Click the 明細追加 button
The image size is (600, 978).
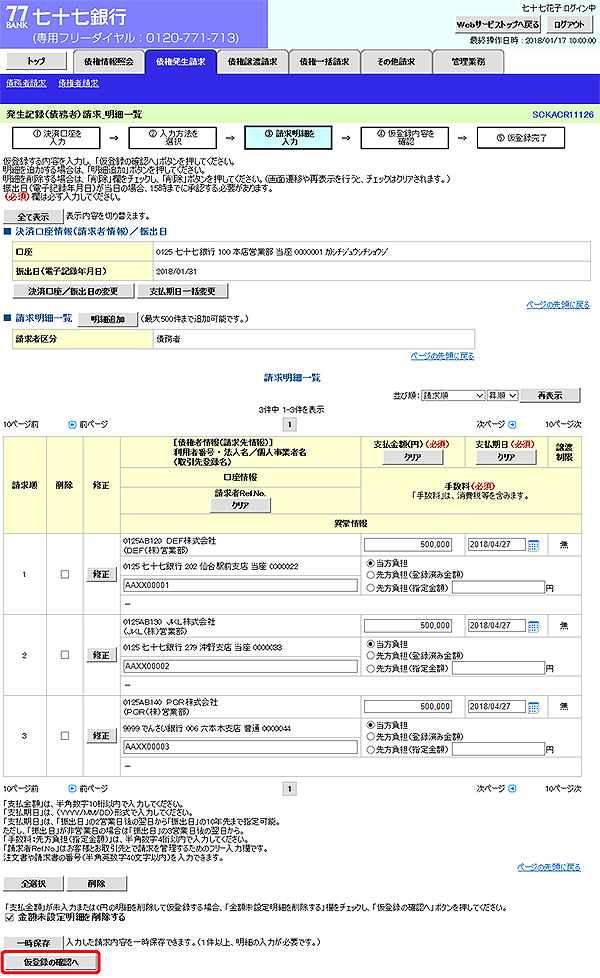click(x=108, y=319)
